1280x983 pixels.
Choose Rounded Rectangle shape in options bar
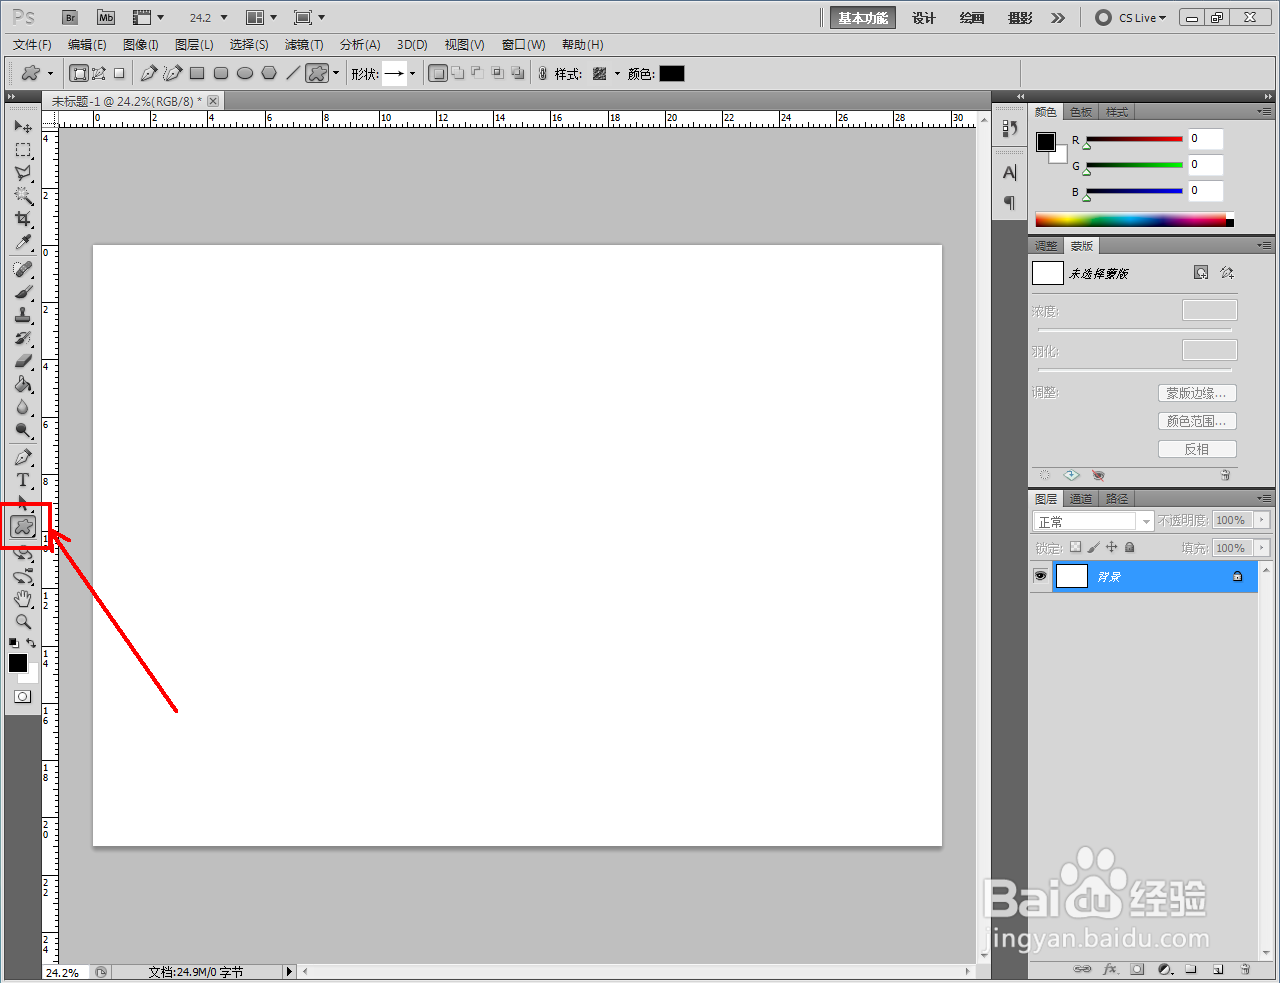click(221, 73)
